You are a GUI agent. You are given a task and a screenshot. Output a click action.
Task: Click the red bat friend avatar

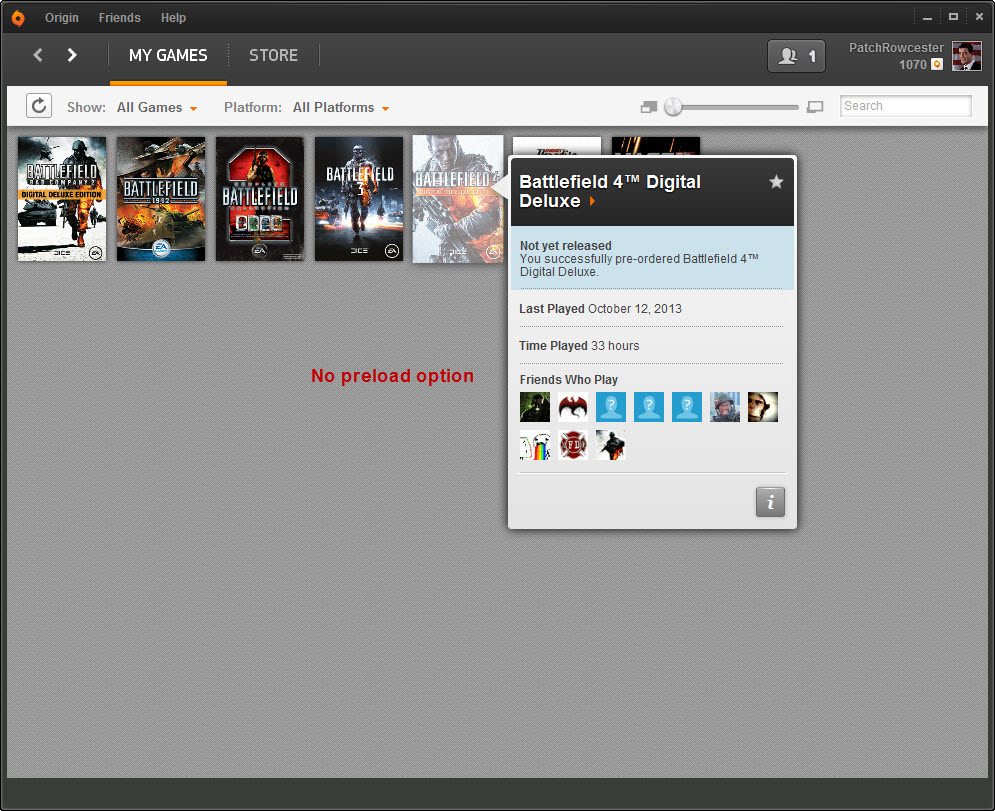coord(573,407)
